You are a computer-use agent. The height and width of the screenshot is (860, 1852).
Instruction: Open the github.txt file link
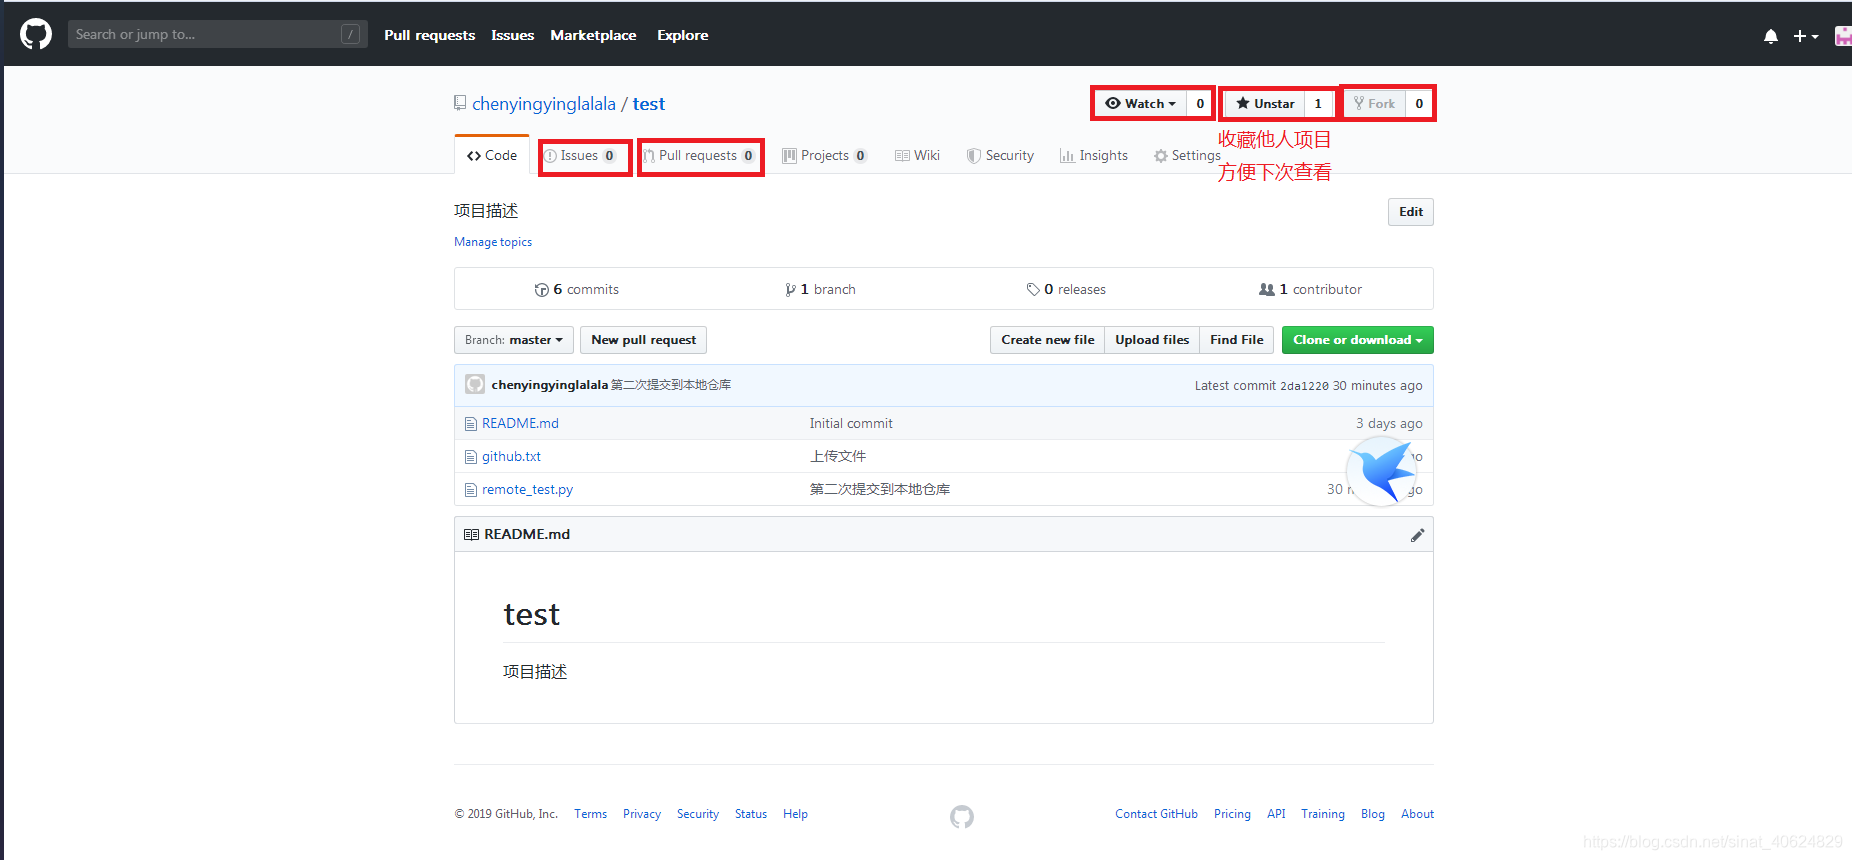pyautogui.click(x=511, y=457)
